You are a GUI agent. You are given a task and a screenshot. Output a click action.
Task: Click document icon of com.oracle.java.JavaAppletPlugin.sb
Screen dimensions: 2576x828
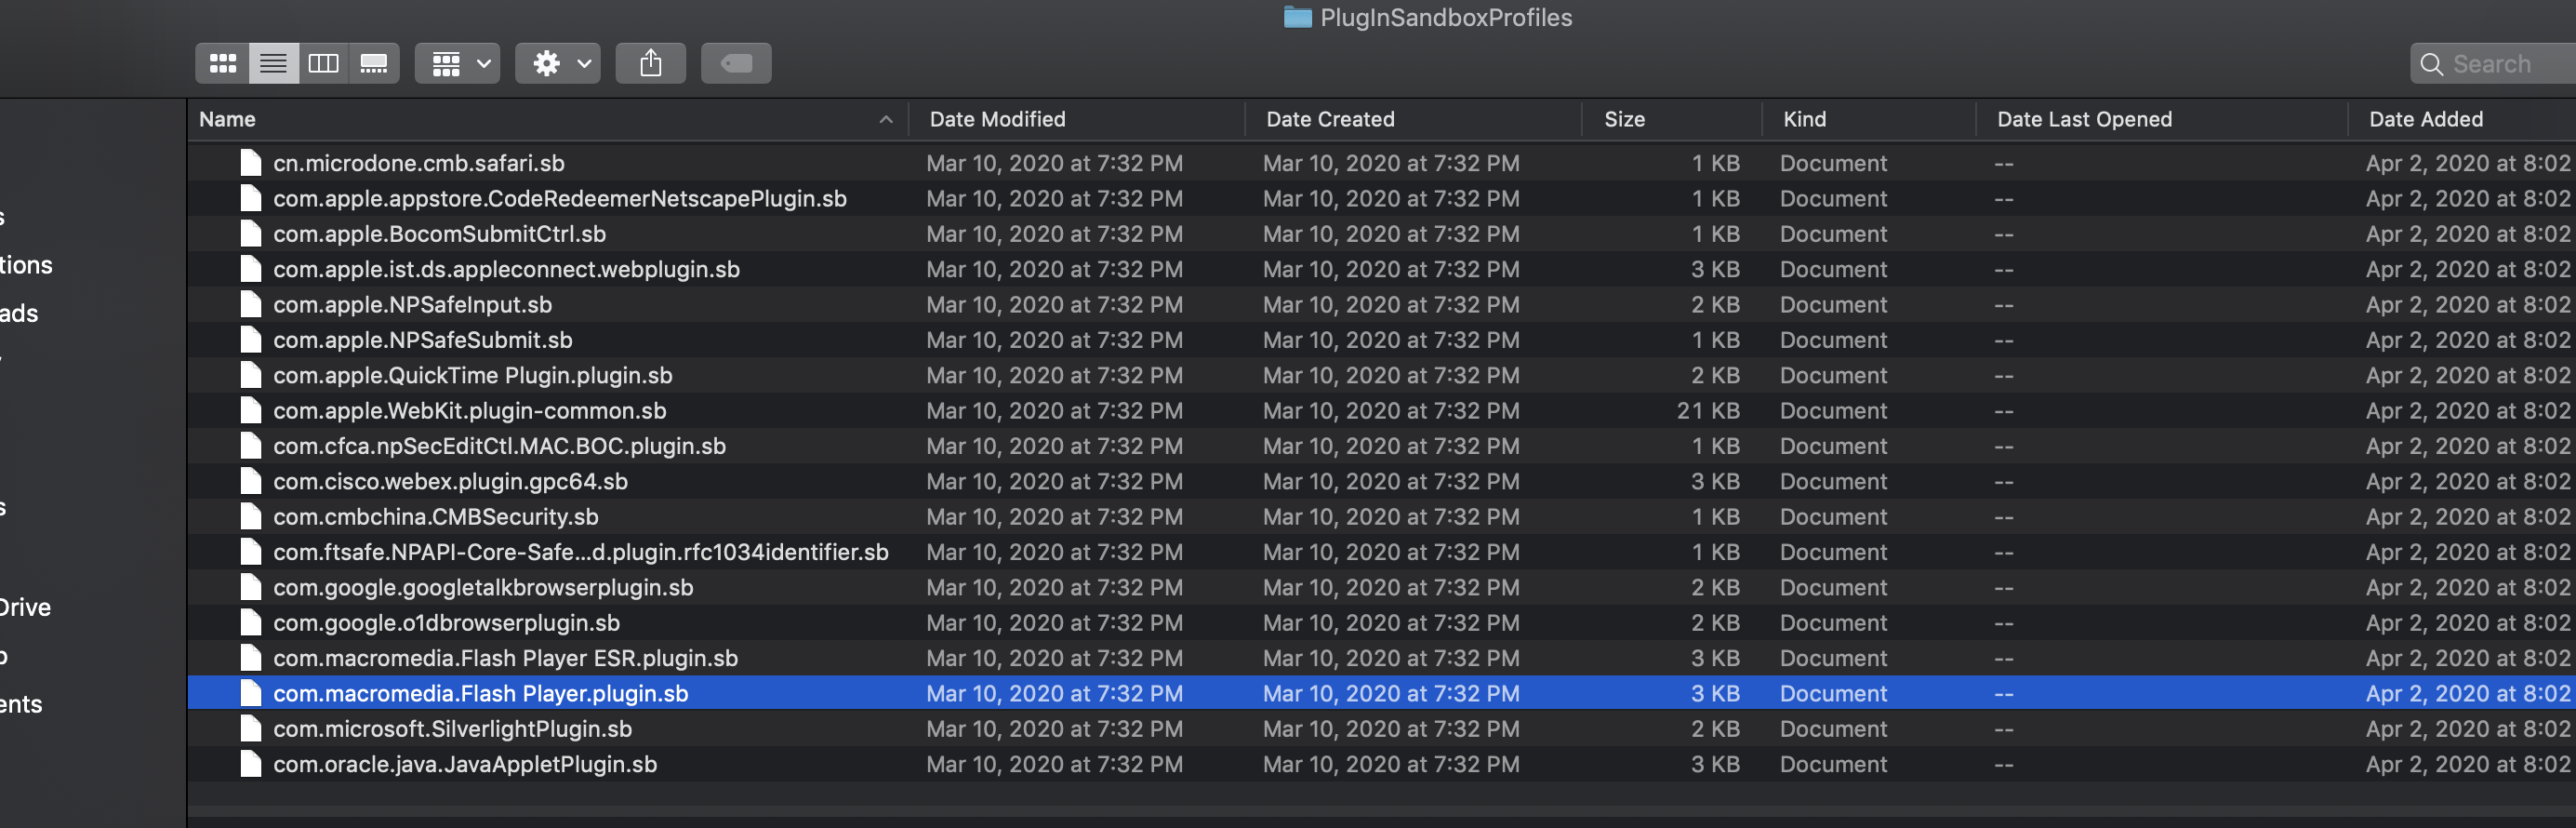[251, 764]
